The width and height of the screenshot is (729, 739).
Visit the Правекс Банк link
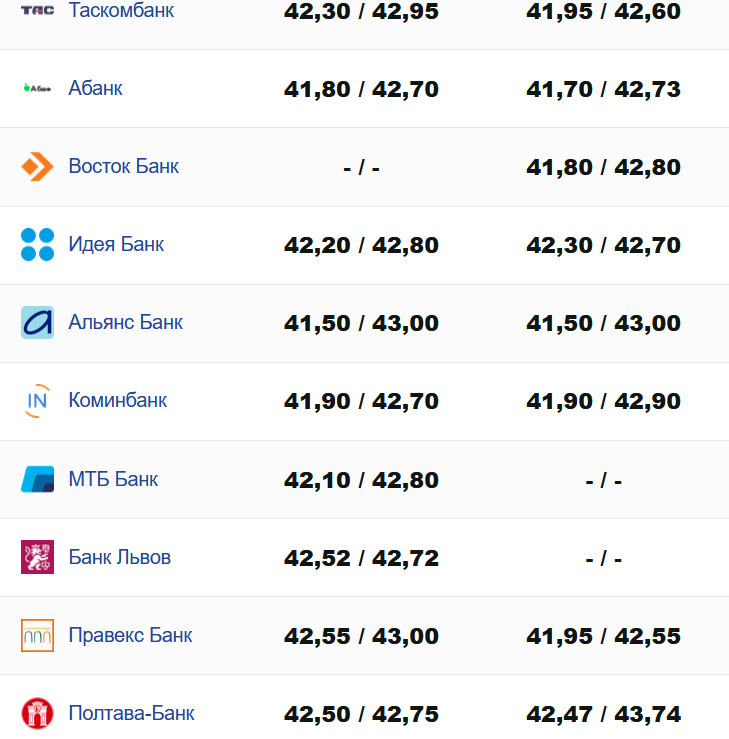[x=130, y=635]
